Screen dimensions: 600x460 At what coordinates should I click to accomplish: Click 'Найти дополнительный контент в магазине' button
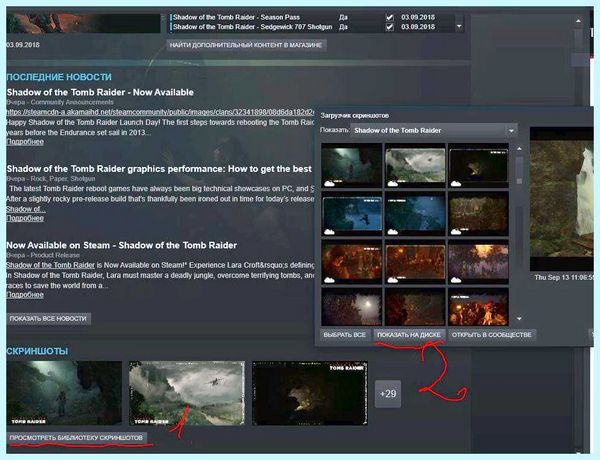click(246, 45)
